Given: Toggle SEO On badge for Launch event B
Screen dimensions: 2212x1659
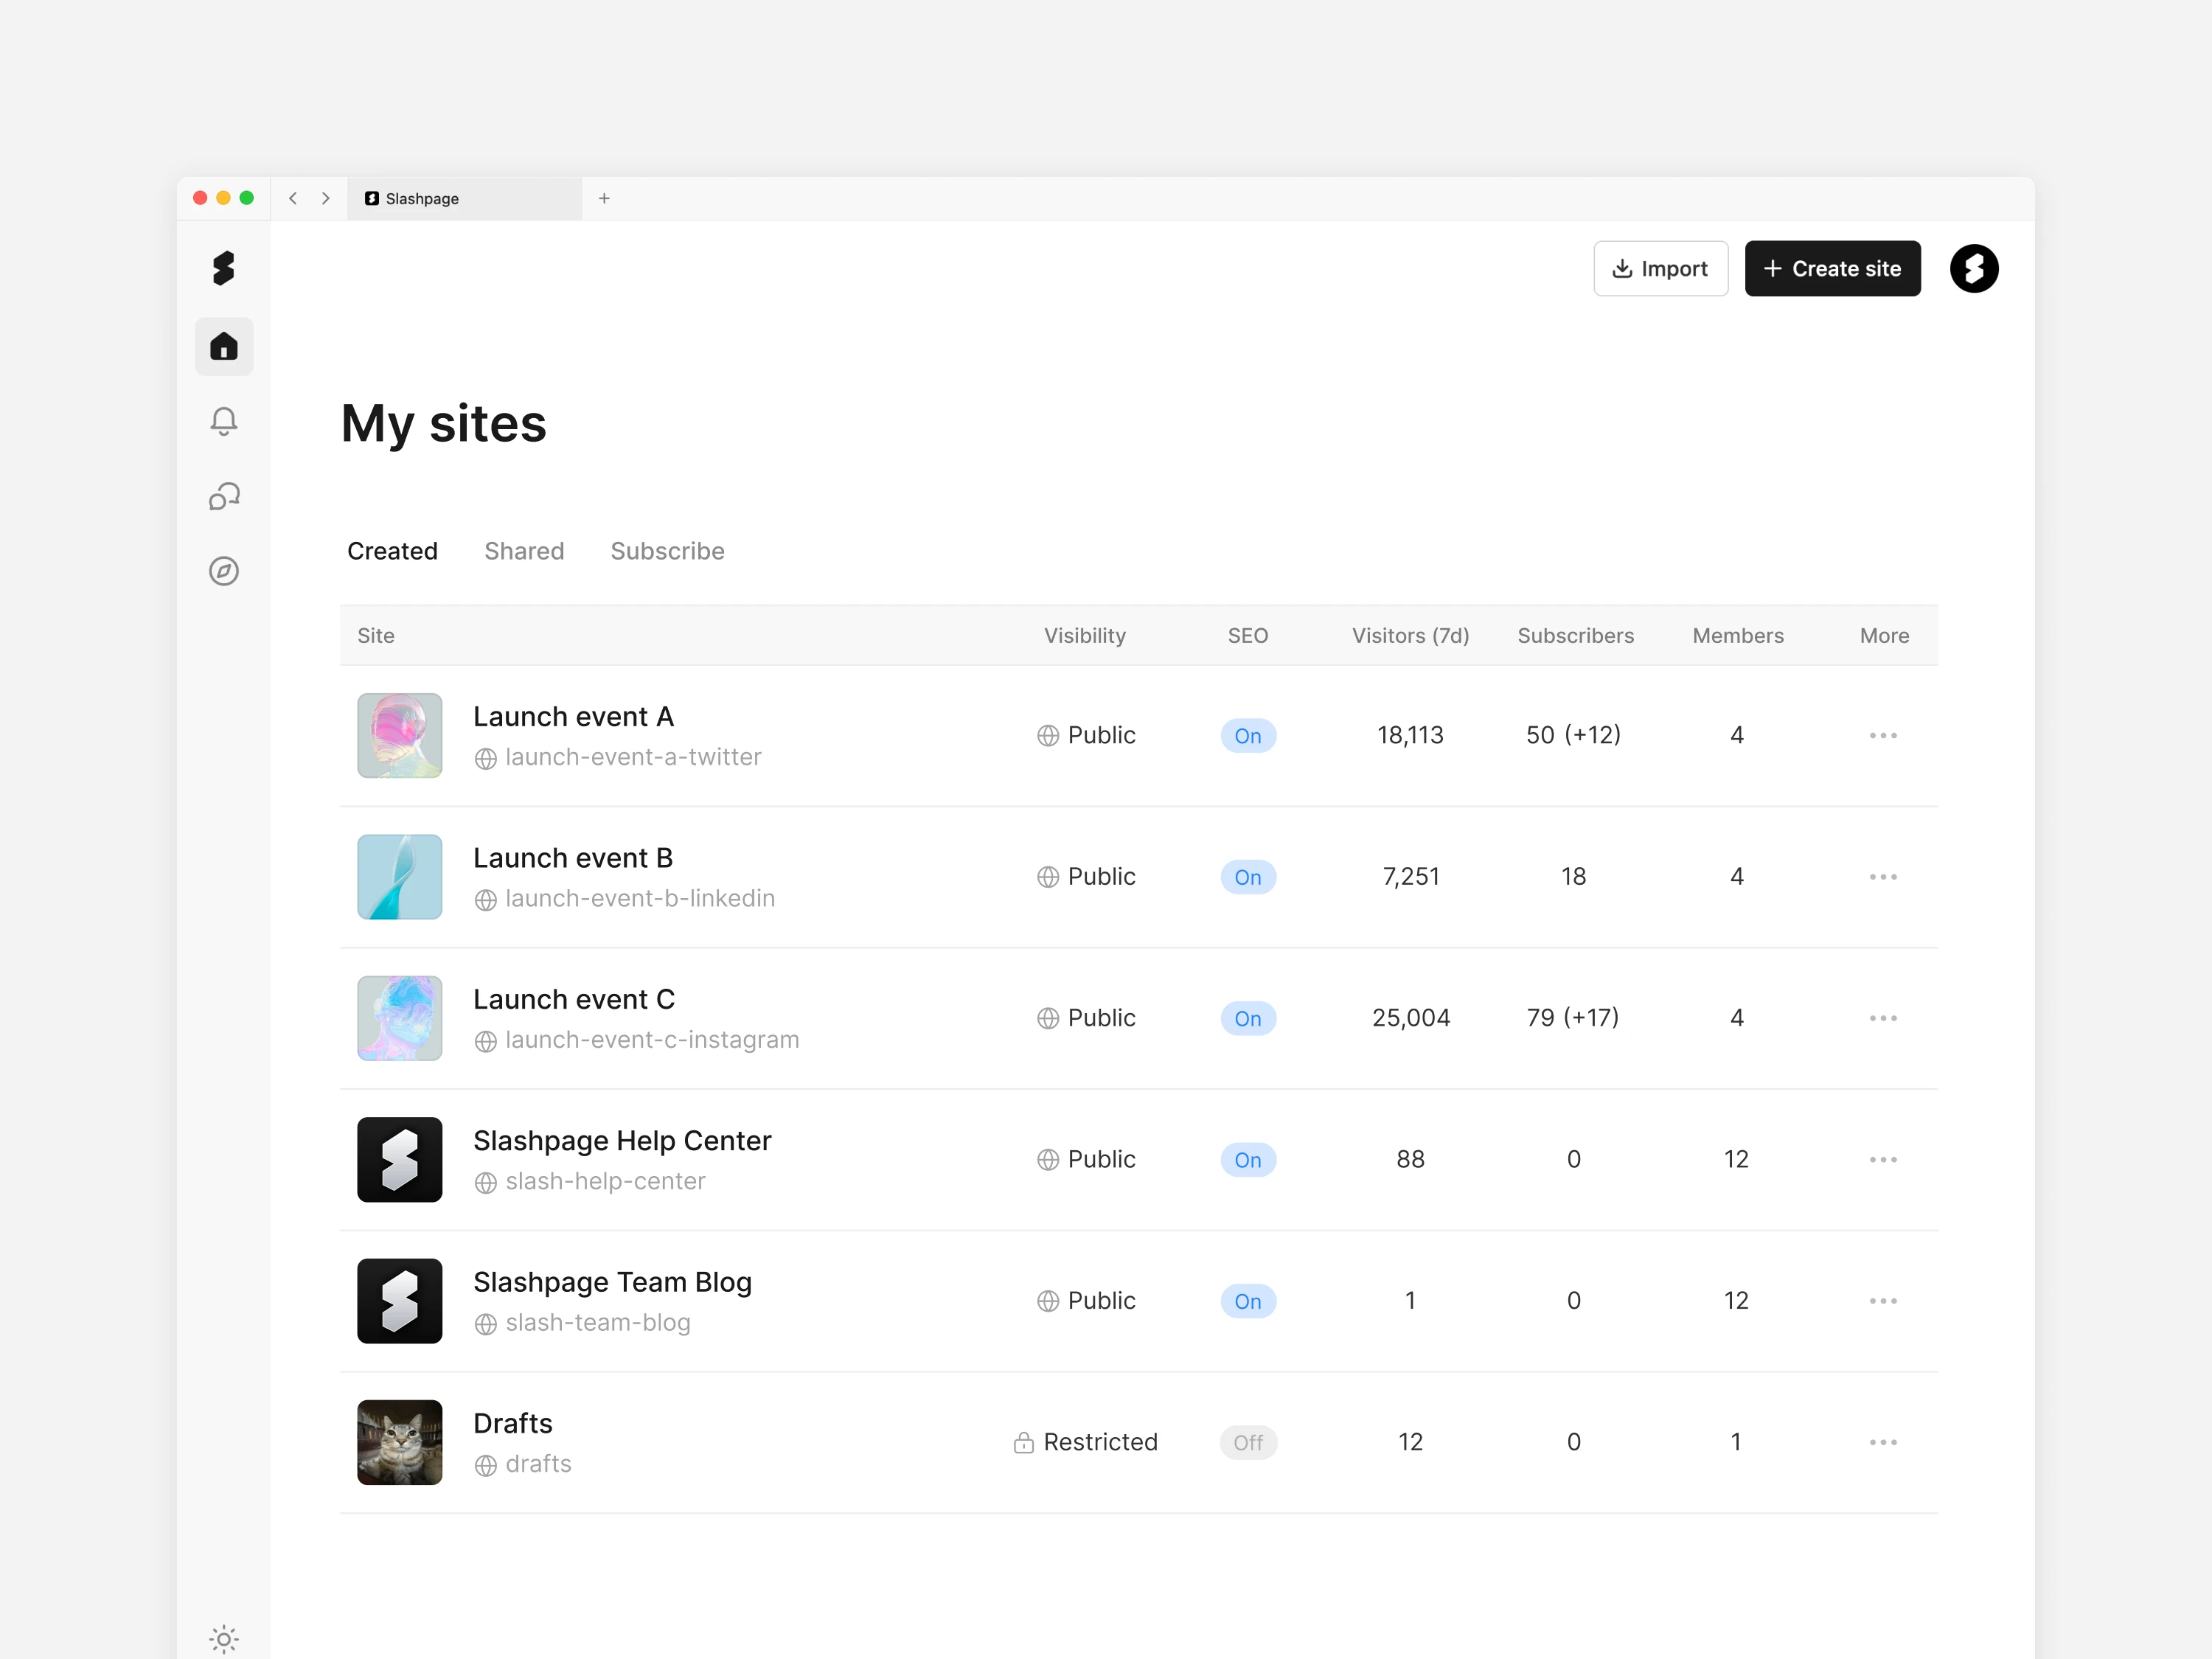Looking at the screenshot, I should (1248, 877).
